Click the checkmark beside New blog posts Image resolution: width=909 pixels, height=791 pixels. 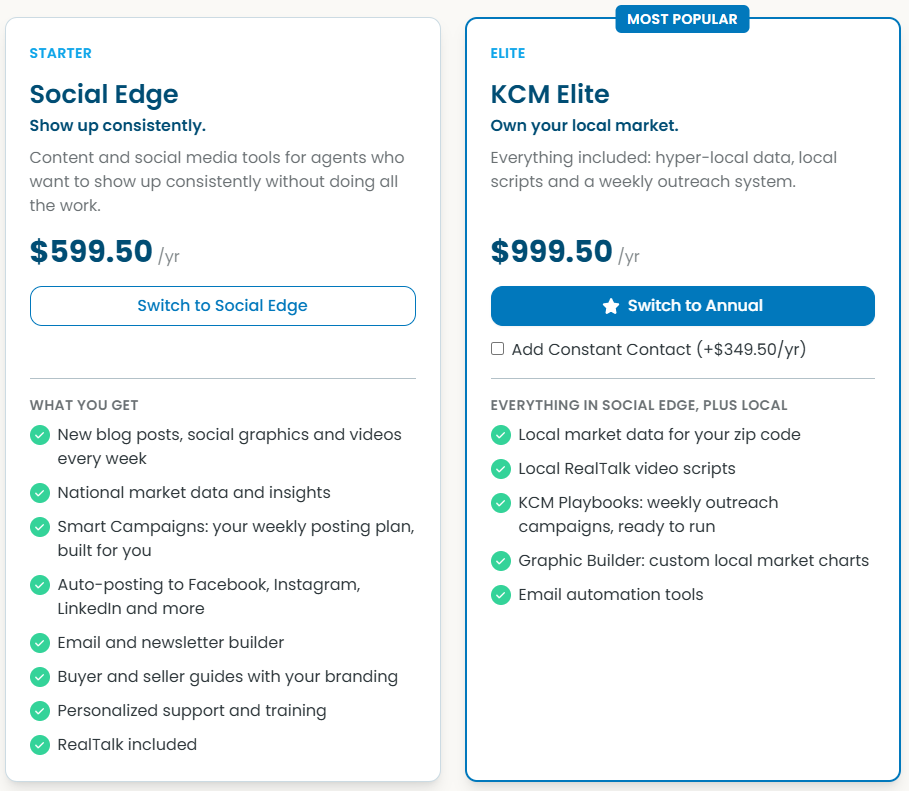(x=40, y=435)
